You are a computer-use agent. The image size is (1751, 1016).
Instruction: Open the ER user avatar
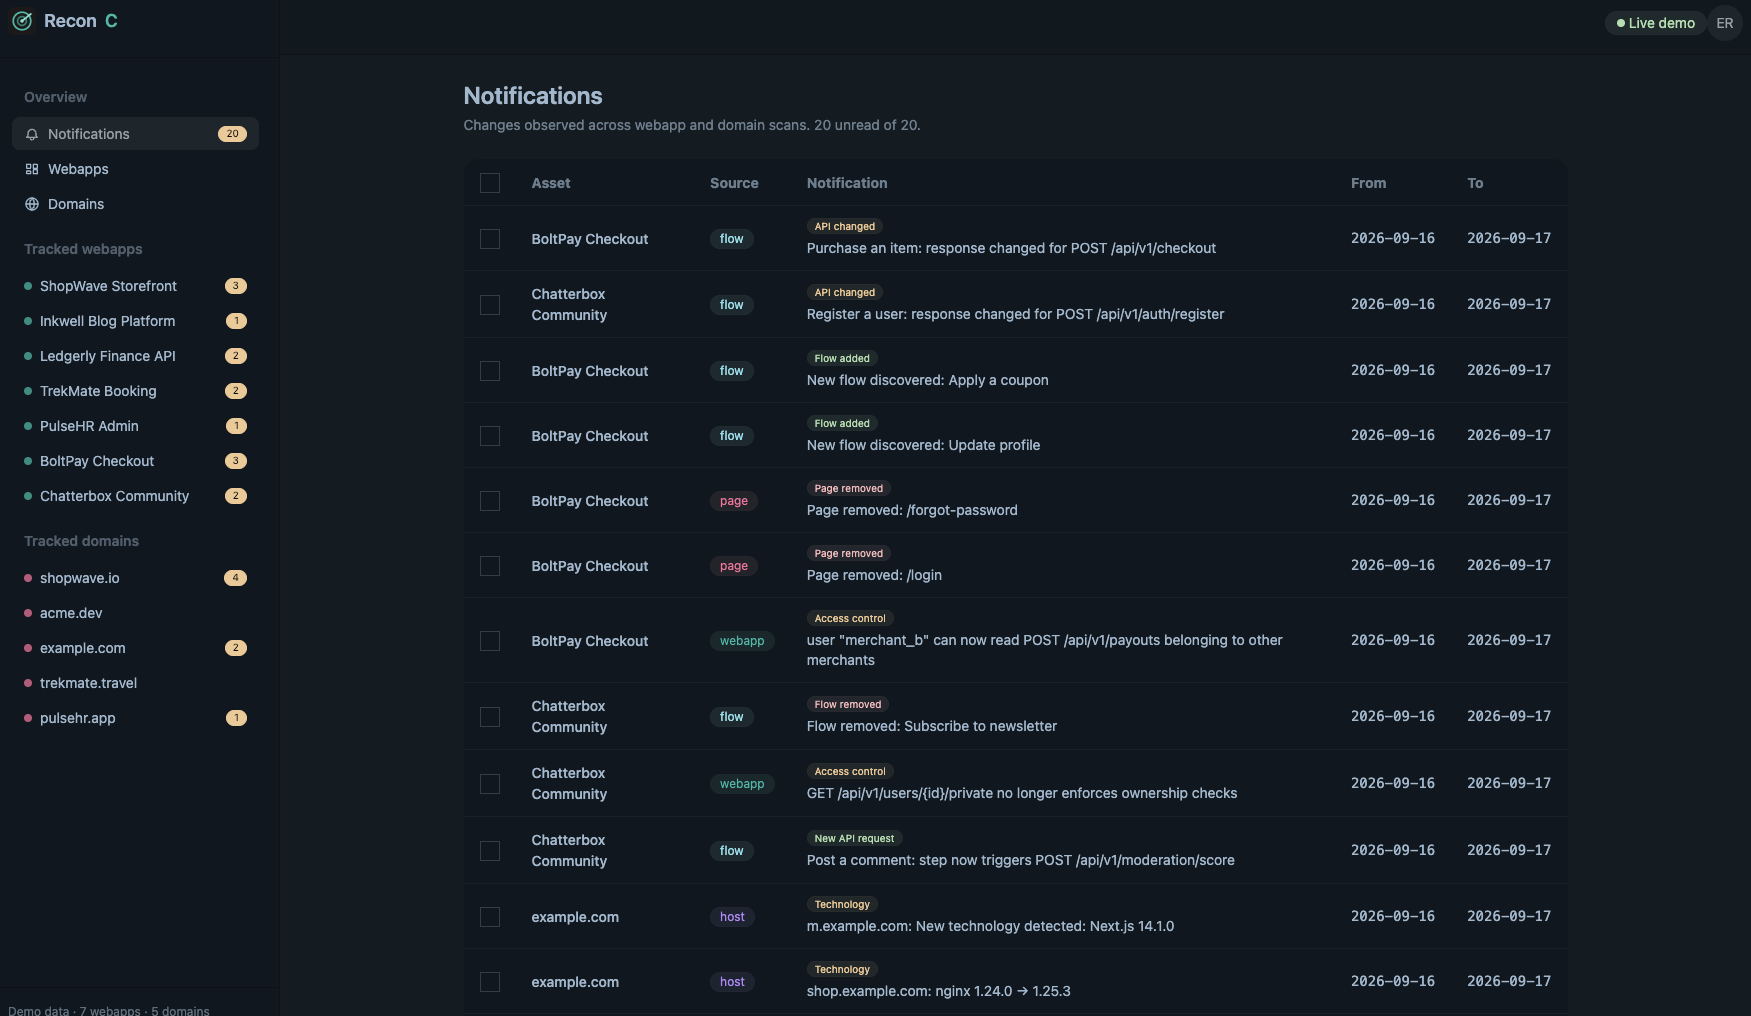[1725, 23]
